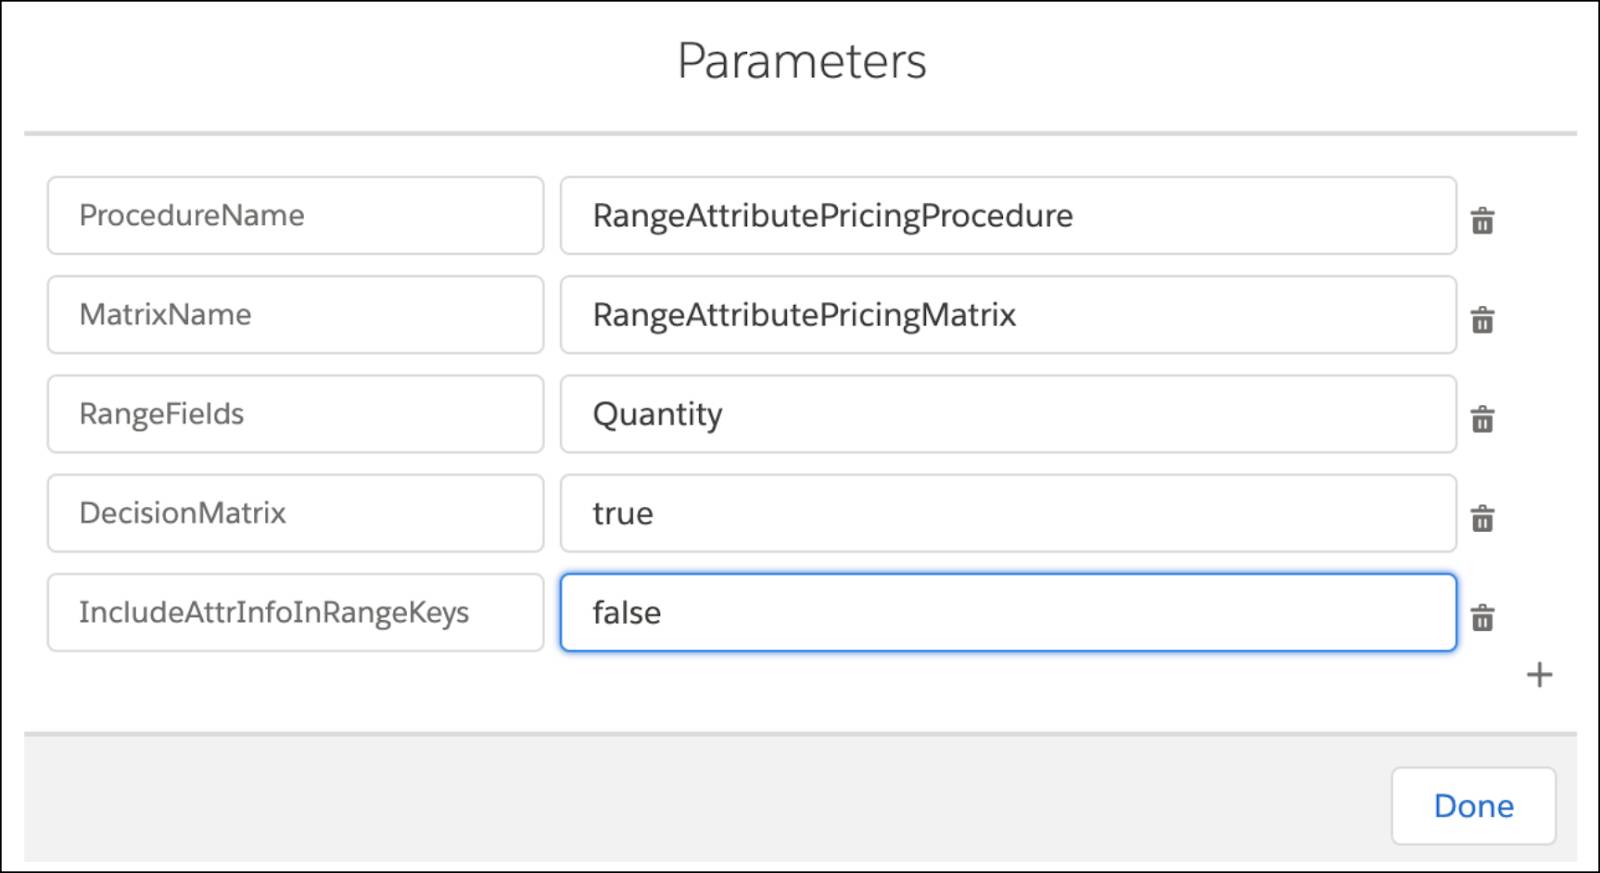Screen dimensions: 1600x873
Task: Click the ProcedureName key field
Action: [x=295, y=216]
